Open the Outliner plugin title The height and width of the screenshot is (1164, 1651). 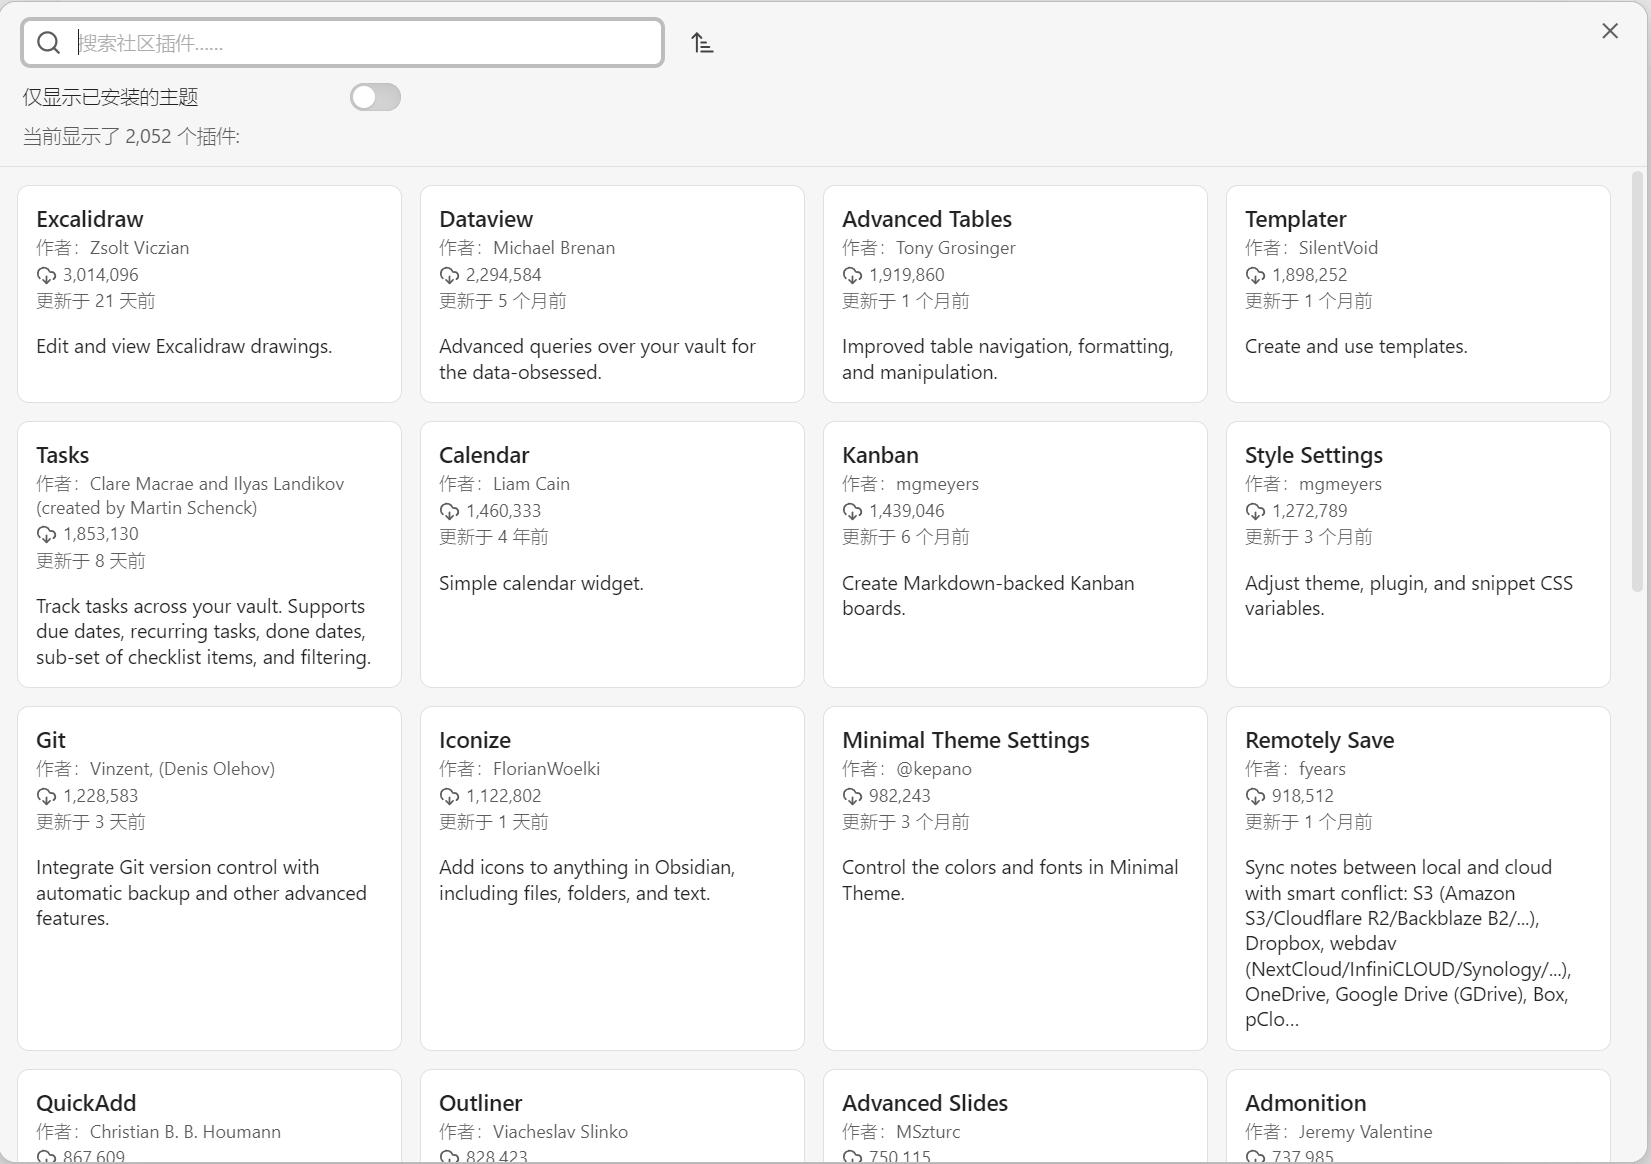481,1103
